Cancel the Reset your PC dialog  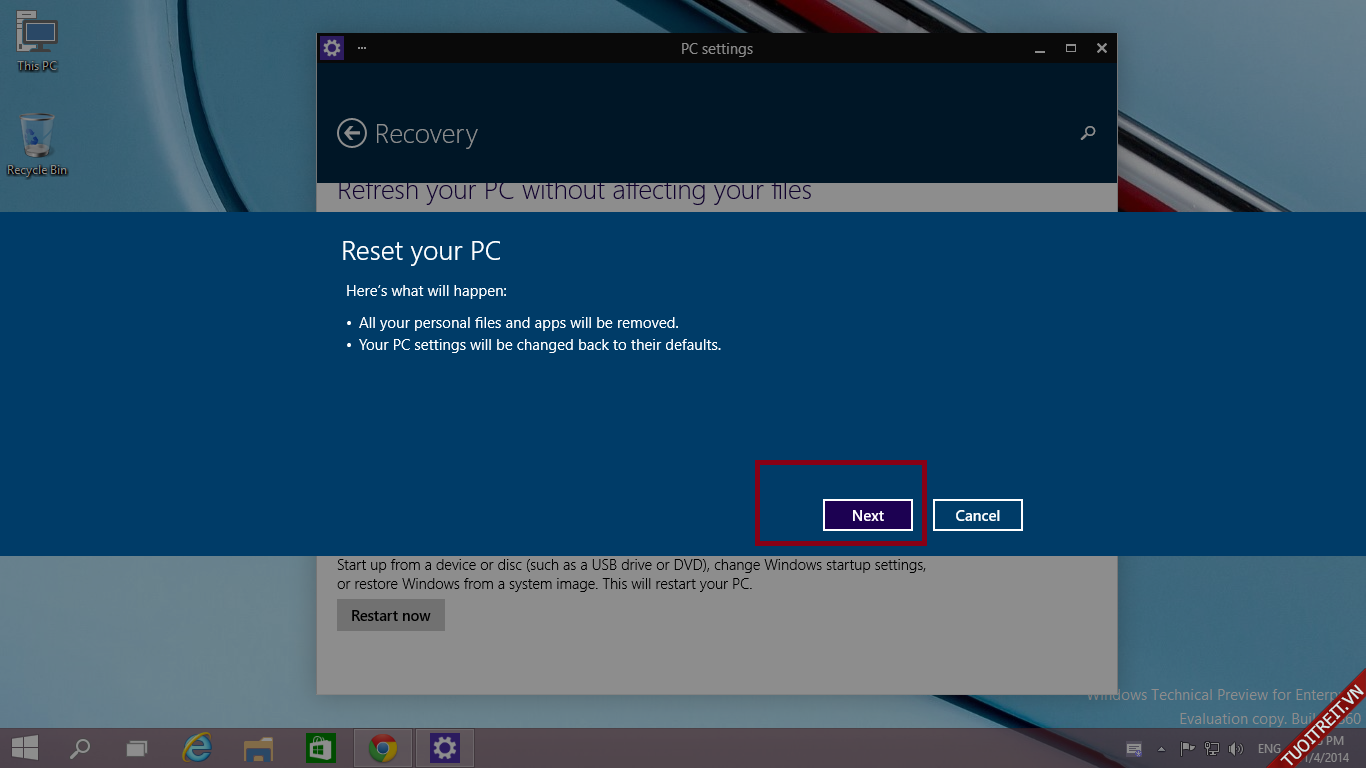[977, 515]
